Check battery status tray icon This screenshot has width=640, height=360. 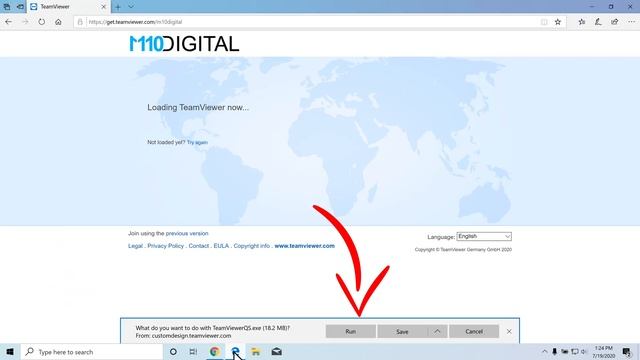564,351
